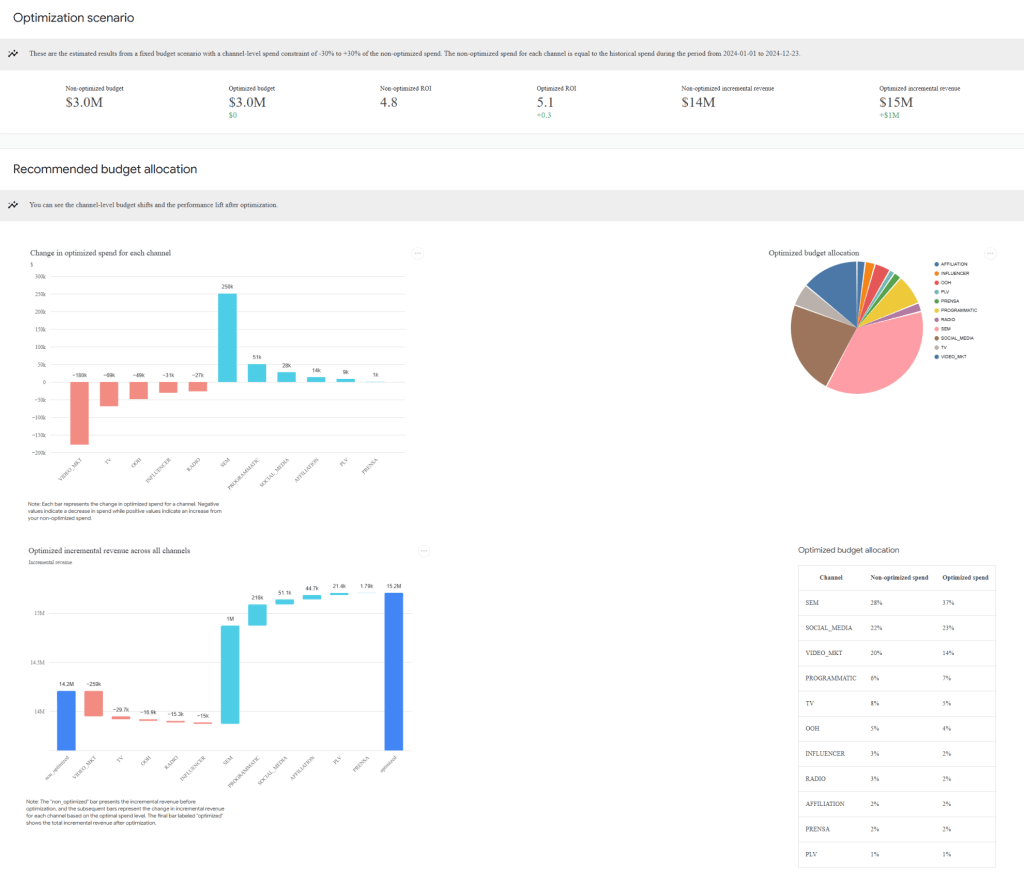Open the pie chart's three-dot actions menu
The width and height of the screenshot is (1024, 882).
990,253
